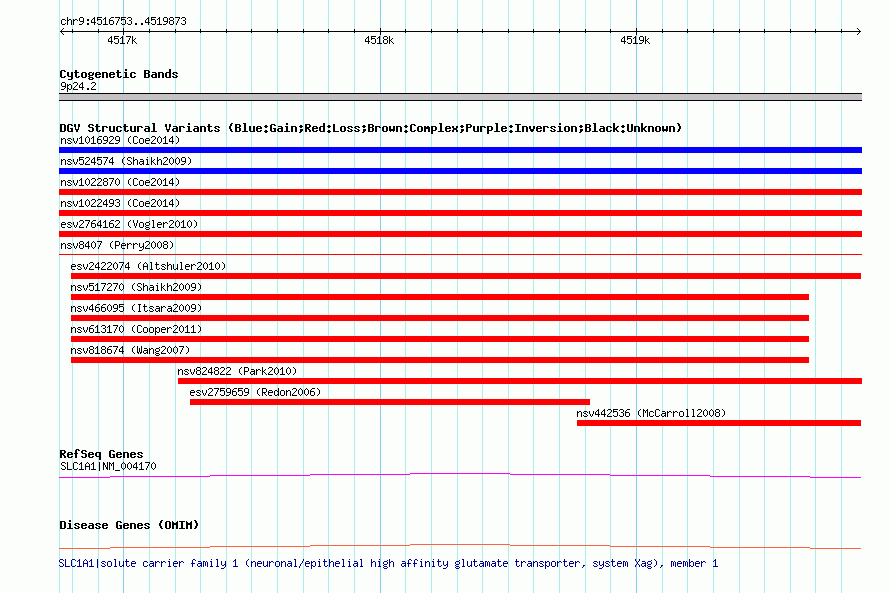Select the blue nsv524574 gain bar
The width and height of the screenshot is (890, 593).
click(460, 171)
